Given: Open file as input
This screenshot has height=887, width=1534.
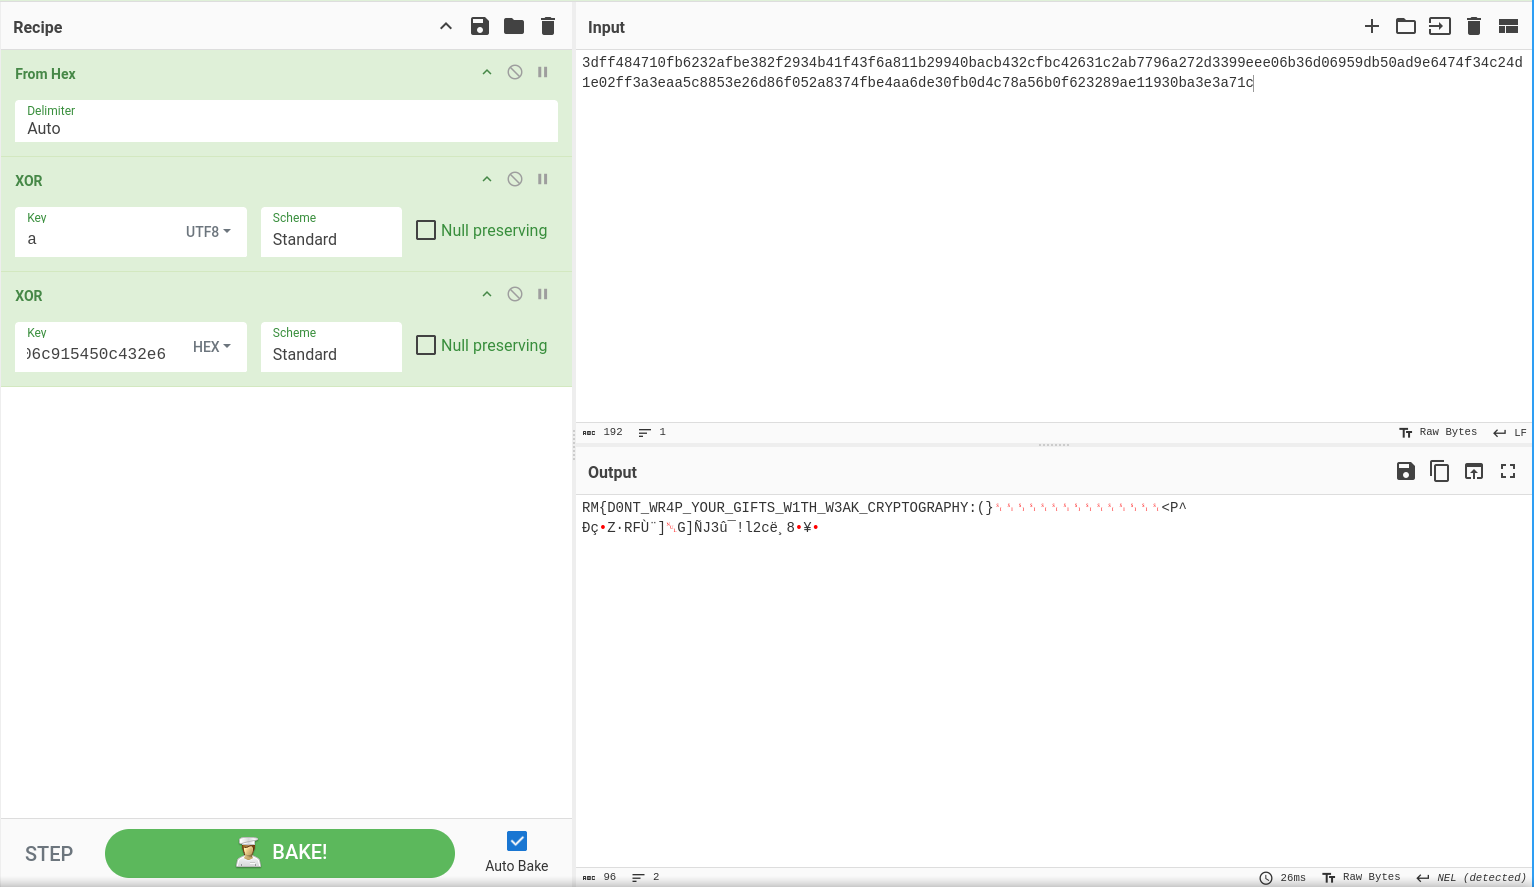Looking at the screenshot, I should point(1440,26).
